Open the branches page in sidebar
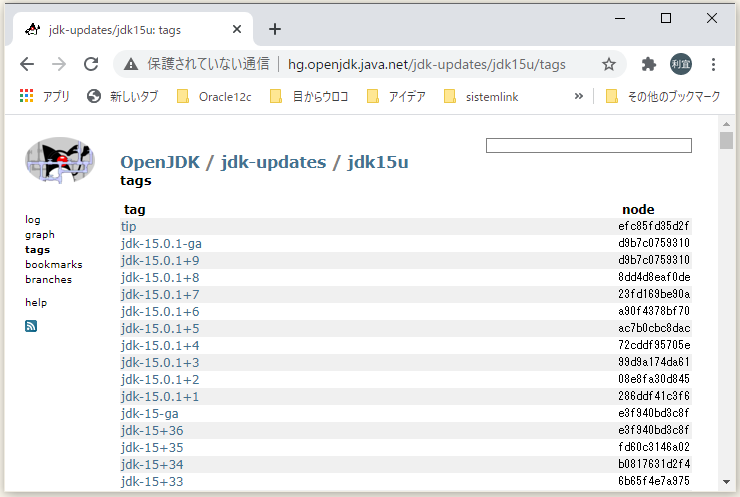 (49, 279)
